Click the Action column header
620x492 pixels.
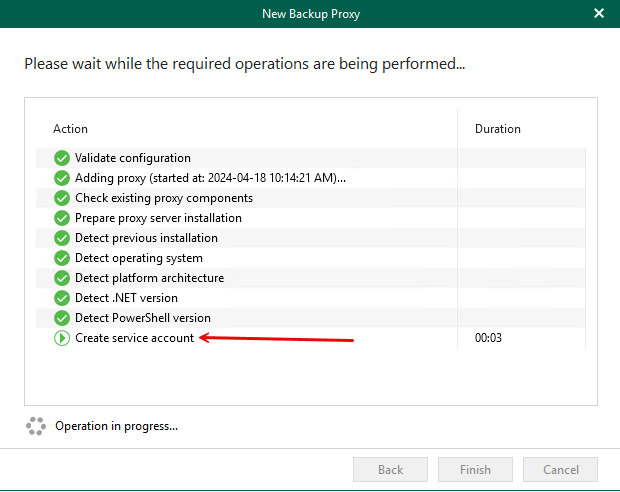pos(70,129)
